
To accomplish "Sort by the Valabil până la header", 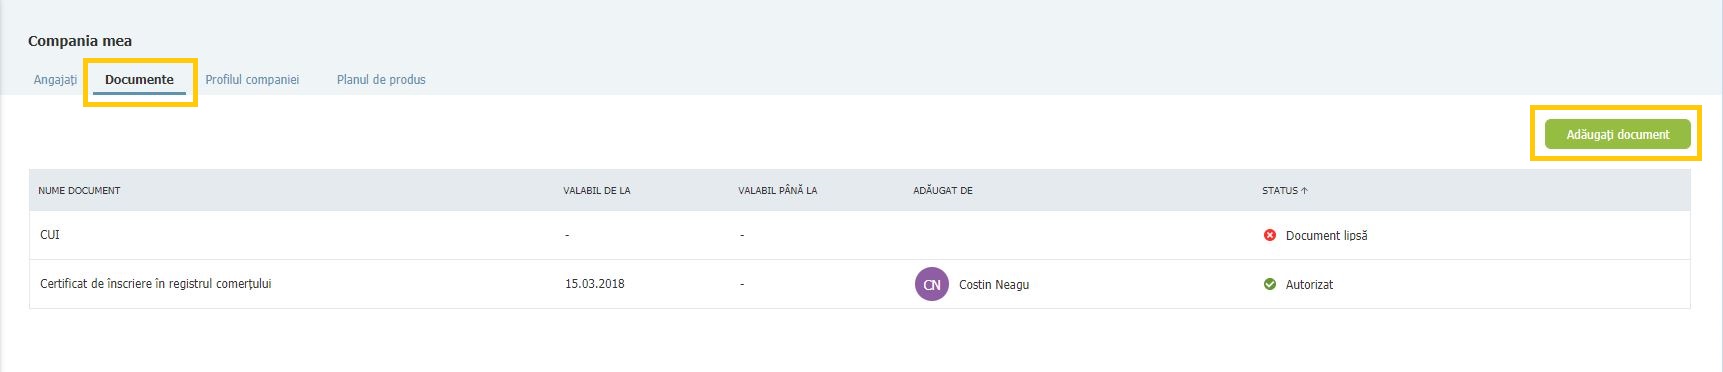I will tap(777, 190).
